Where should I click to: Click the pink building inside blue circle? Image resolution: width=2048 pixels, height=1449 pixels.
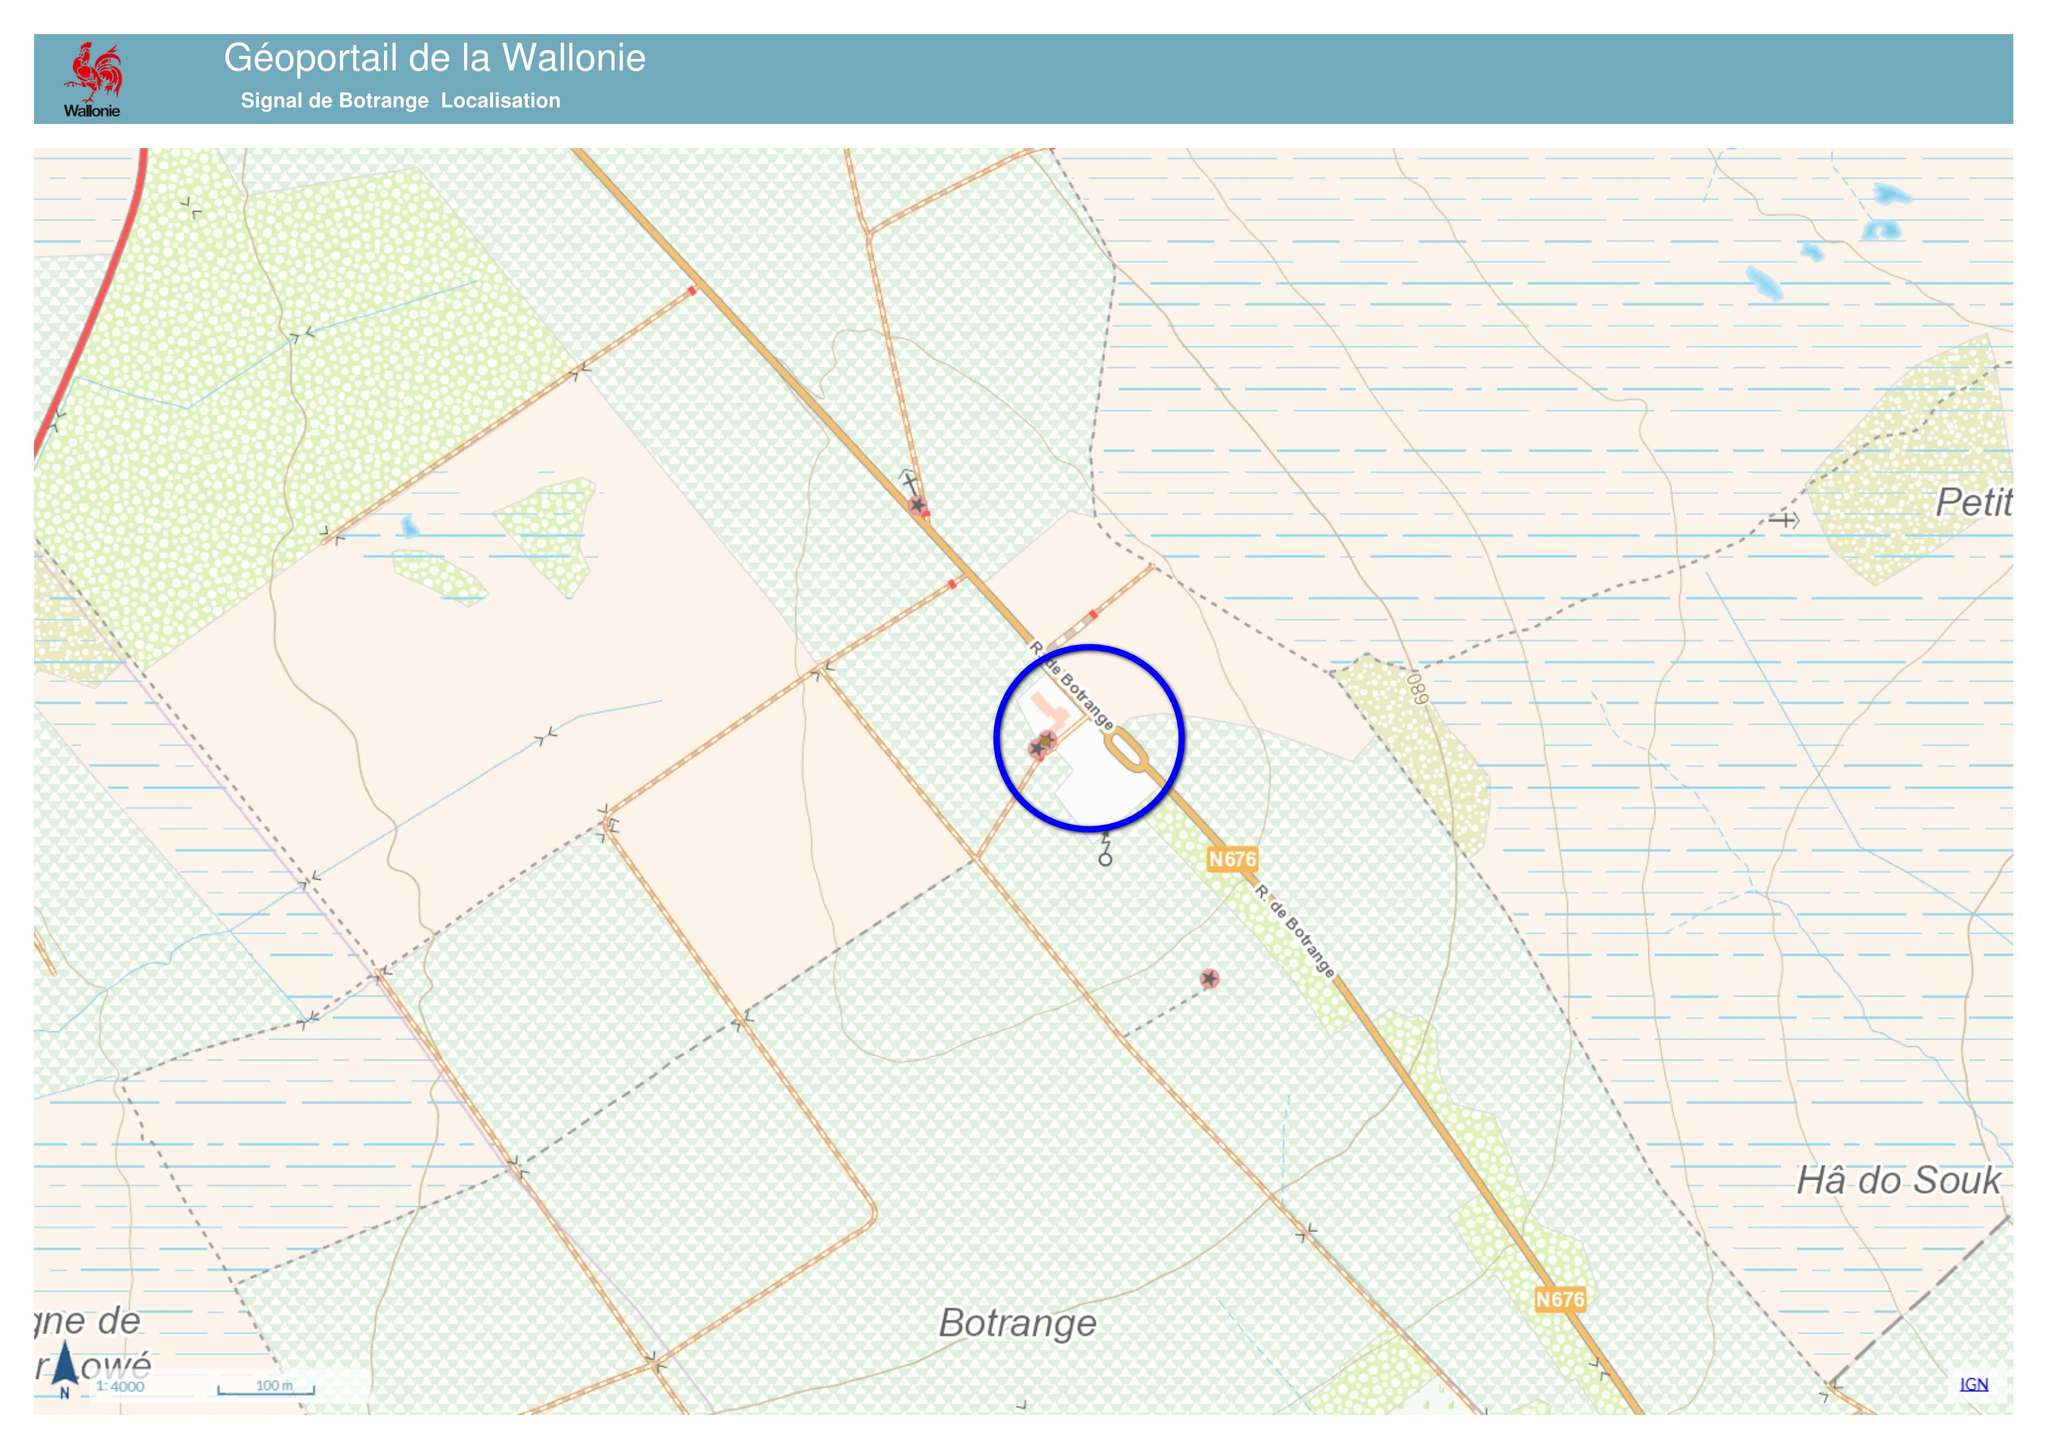[1049, 711]
